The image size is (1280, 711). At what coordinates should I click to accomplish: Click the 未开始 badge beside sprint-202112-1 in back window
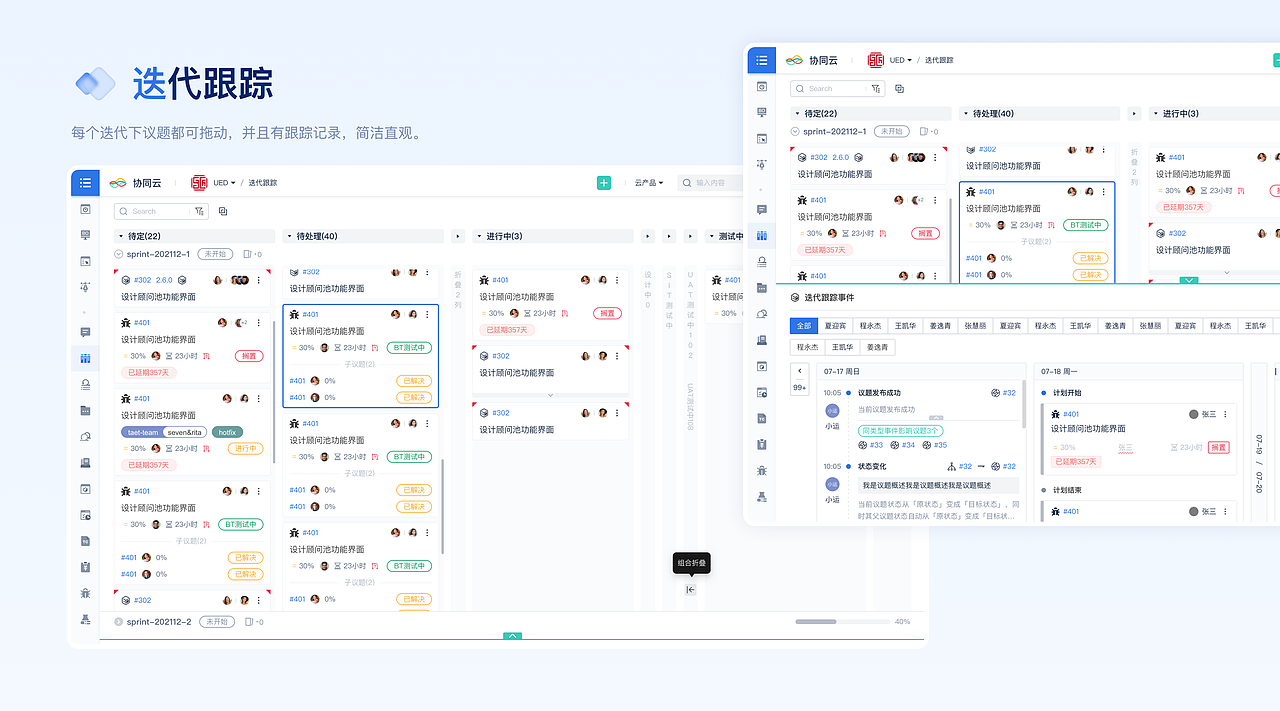click(x=215, y=254)
